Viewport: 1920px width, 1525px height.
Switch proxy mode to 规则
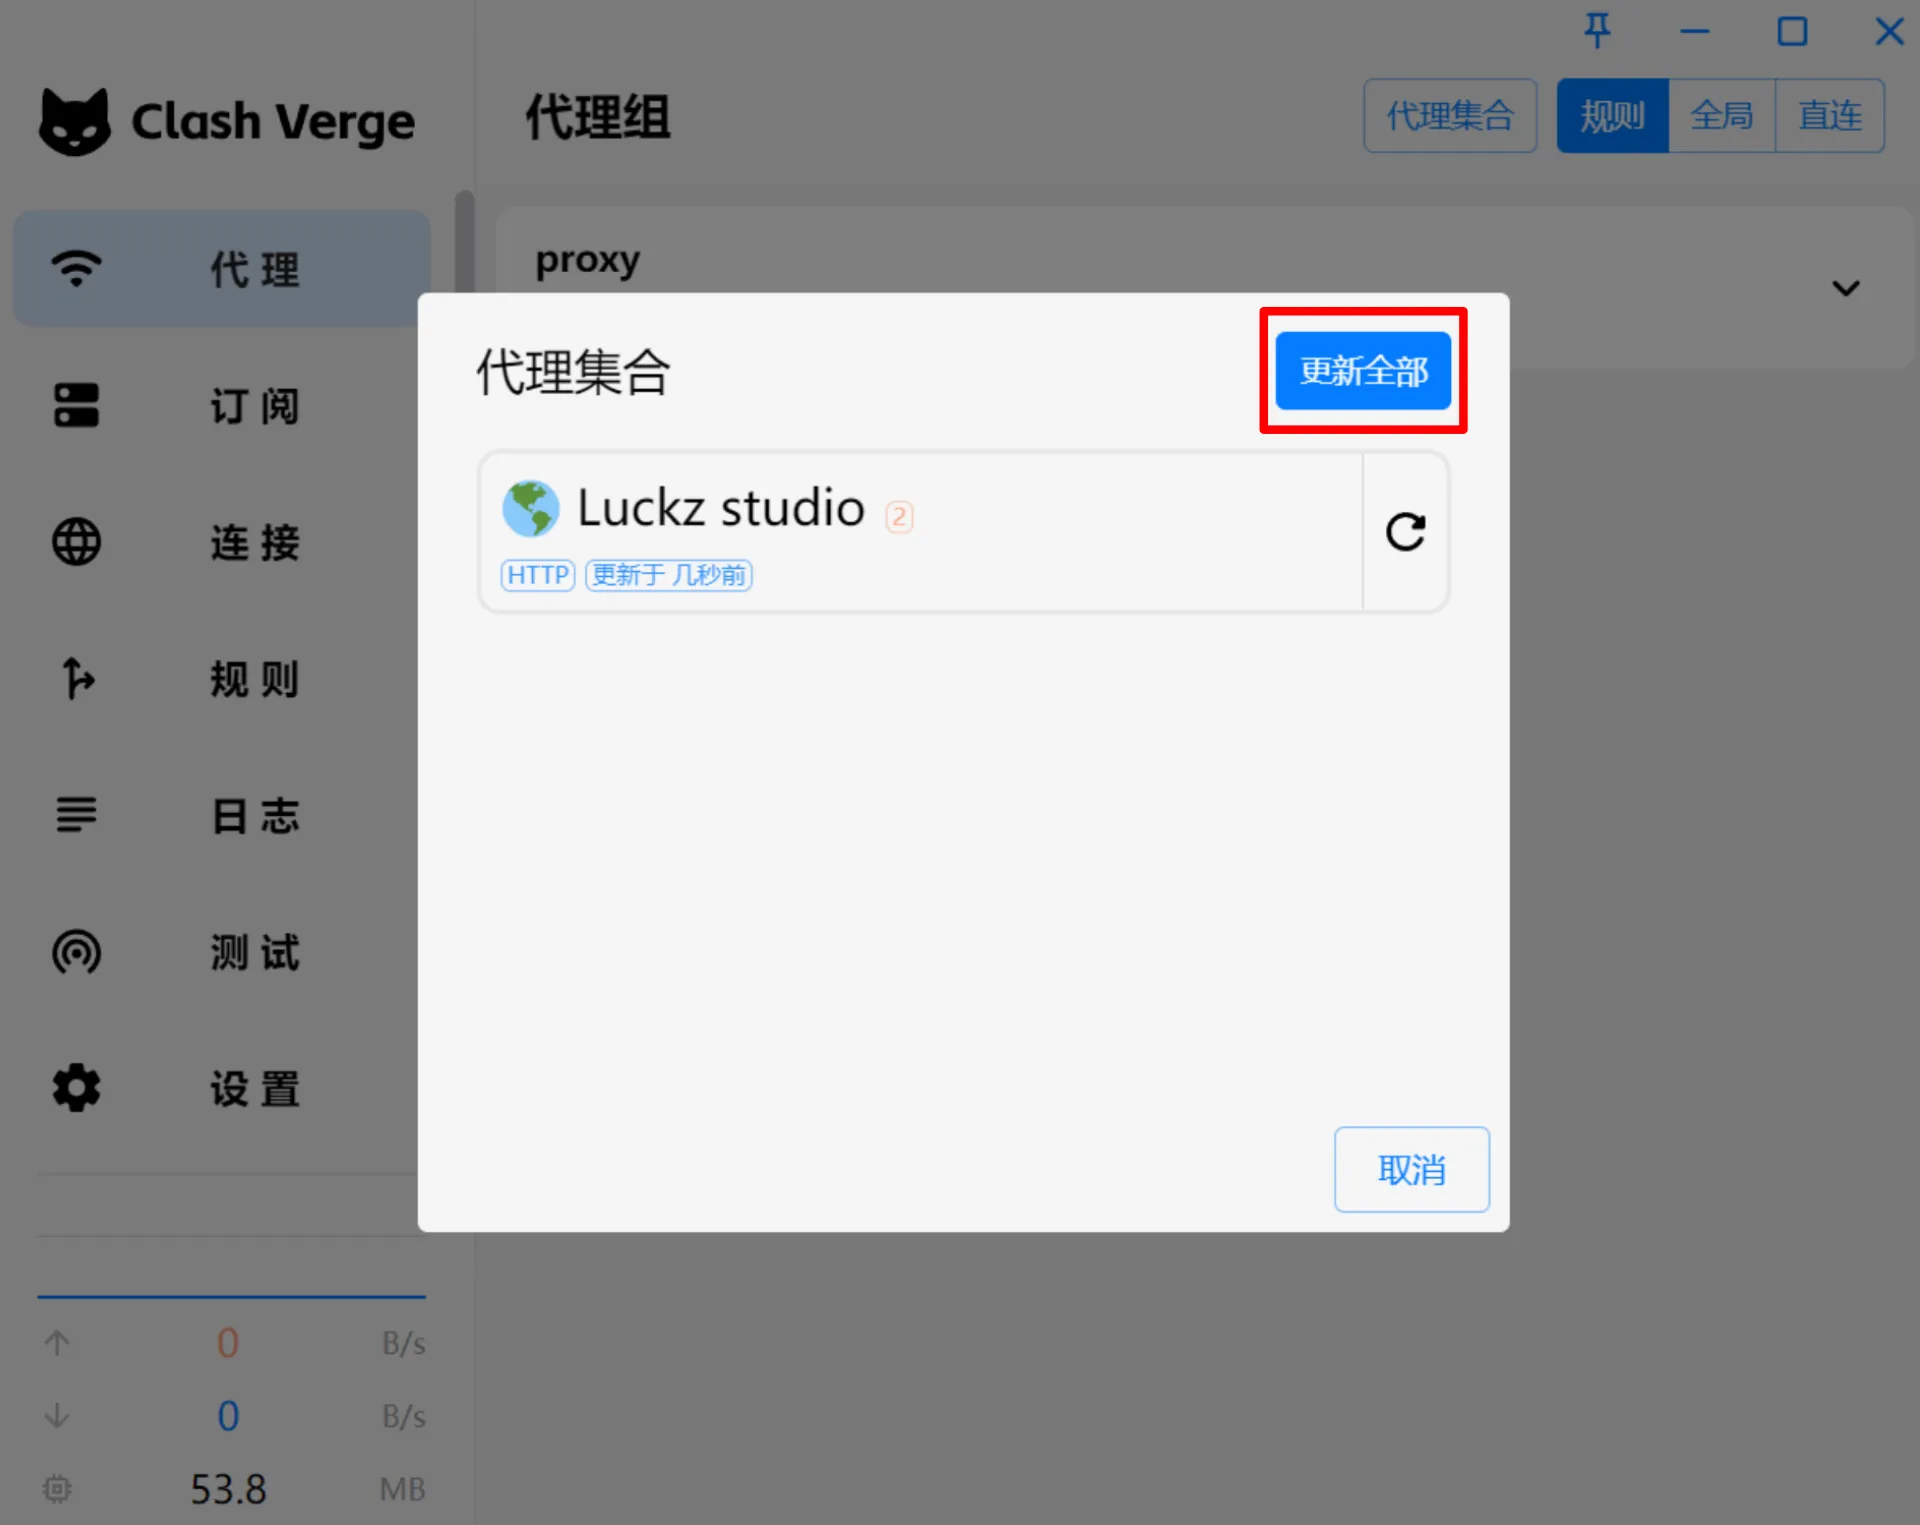coord(1612,116)
